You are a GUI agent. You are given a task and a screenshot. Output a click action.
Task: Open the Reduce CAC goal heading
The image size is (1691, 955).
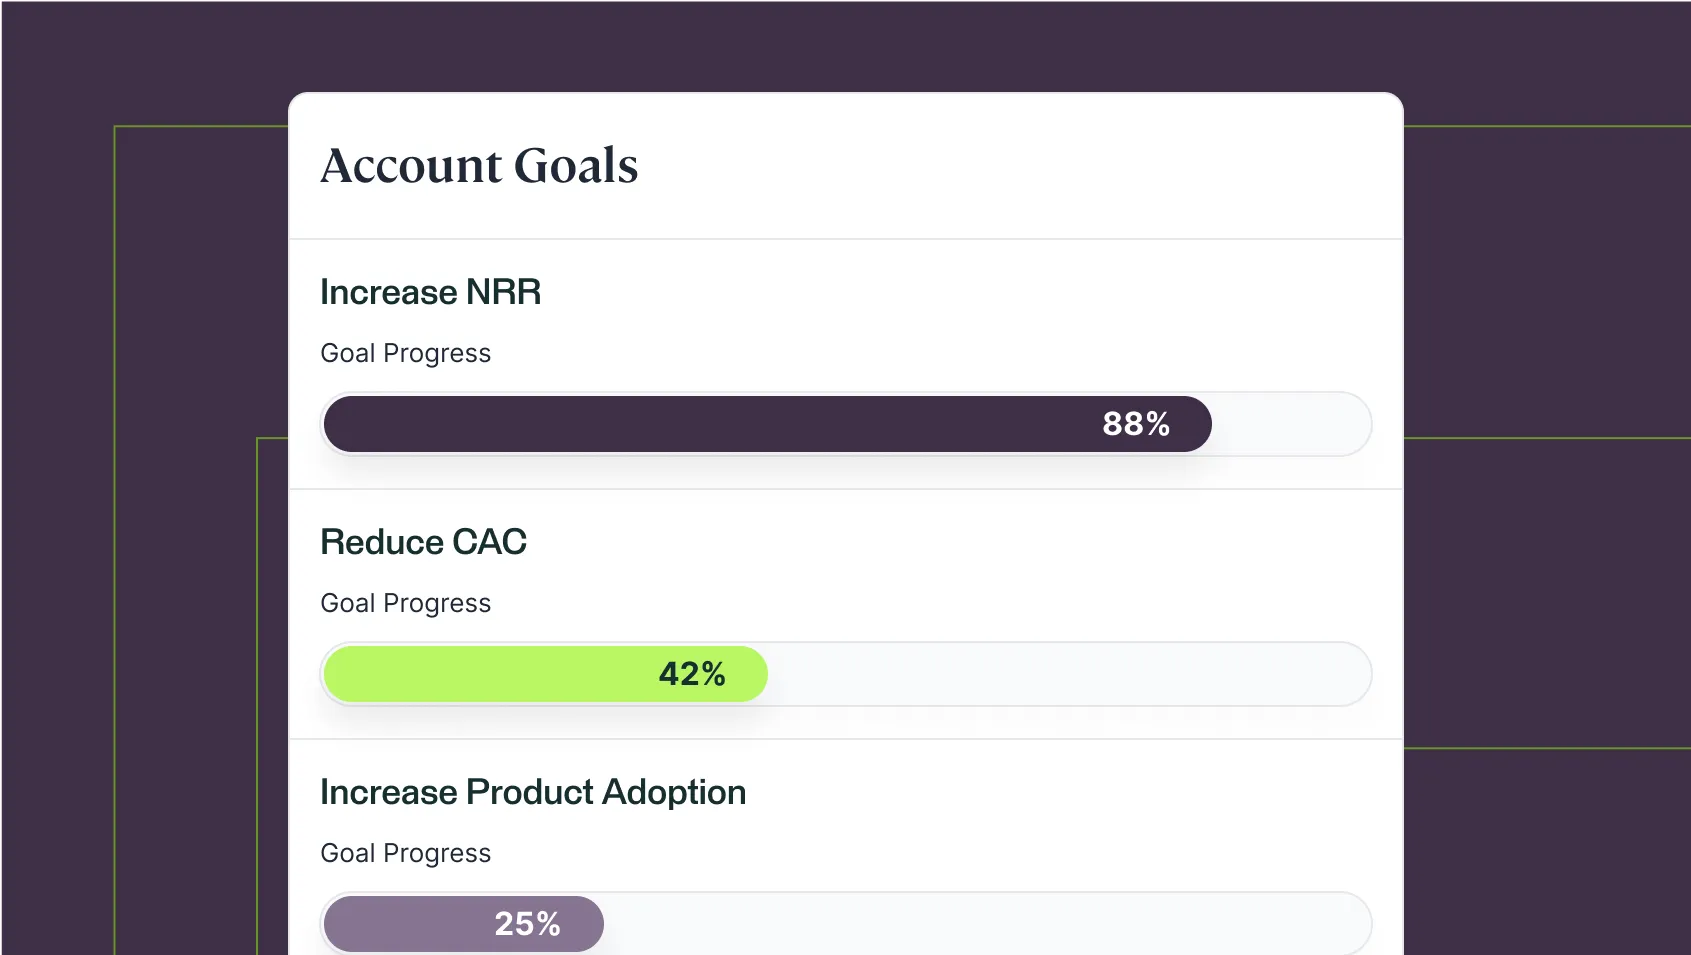click(x=423, y=542)
